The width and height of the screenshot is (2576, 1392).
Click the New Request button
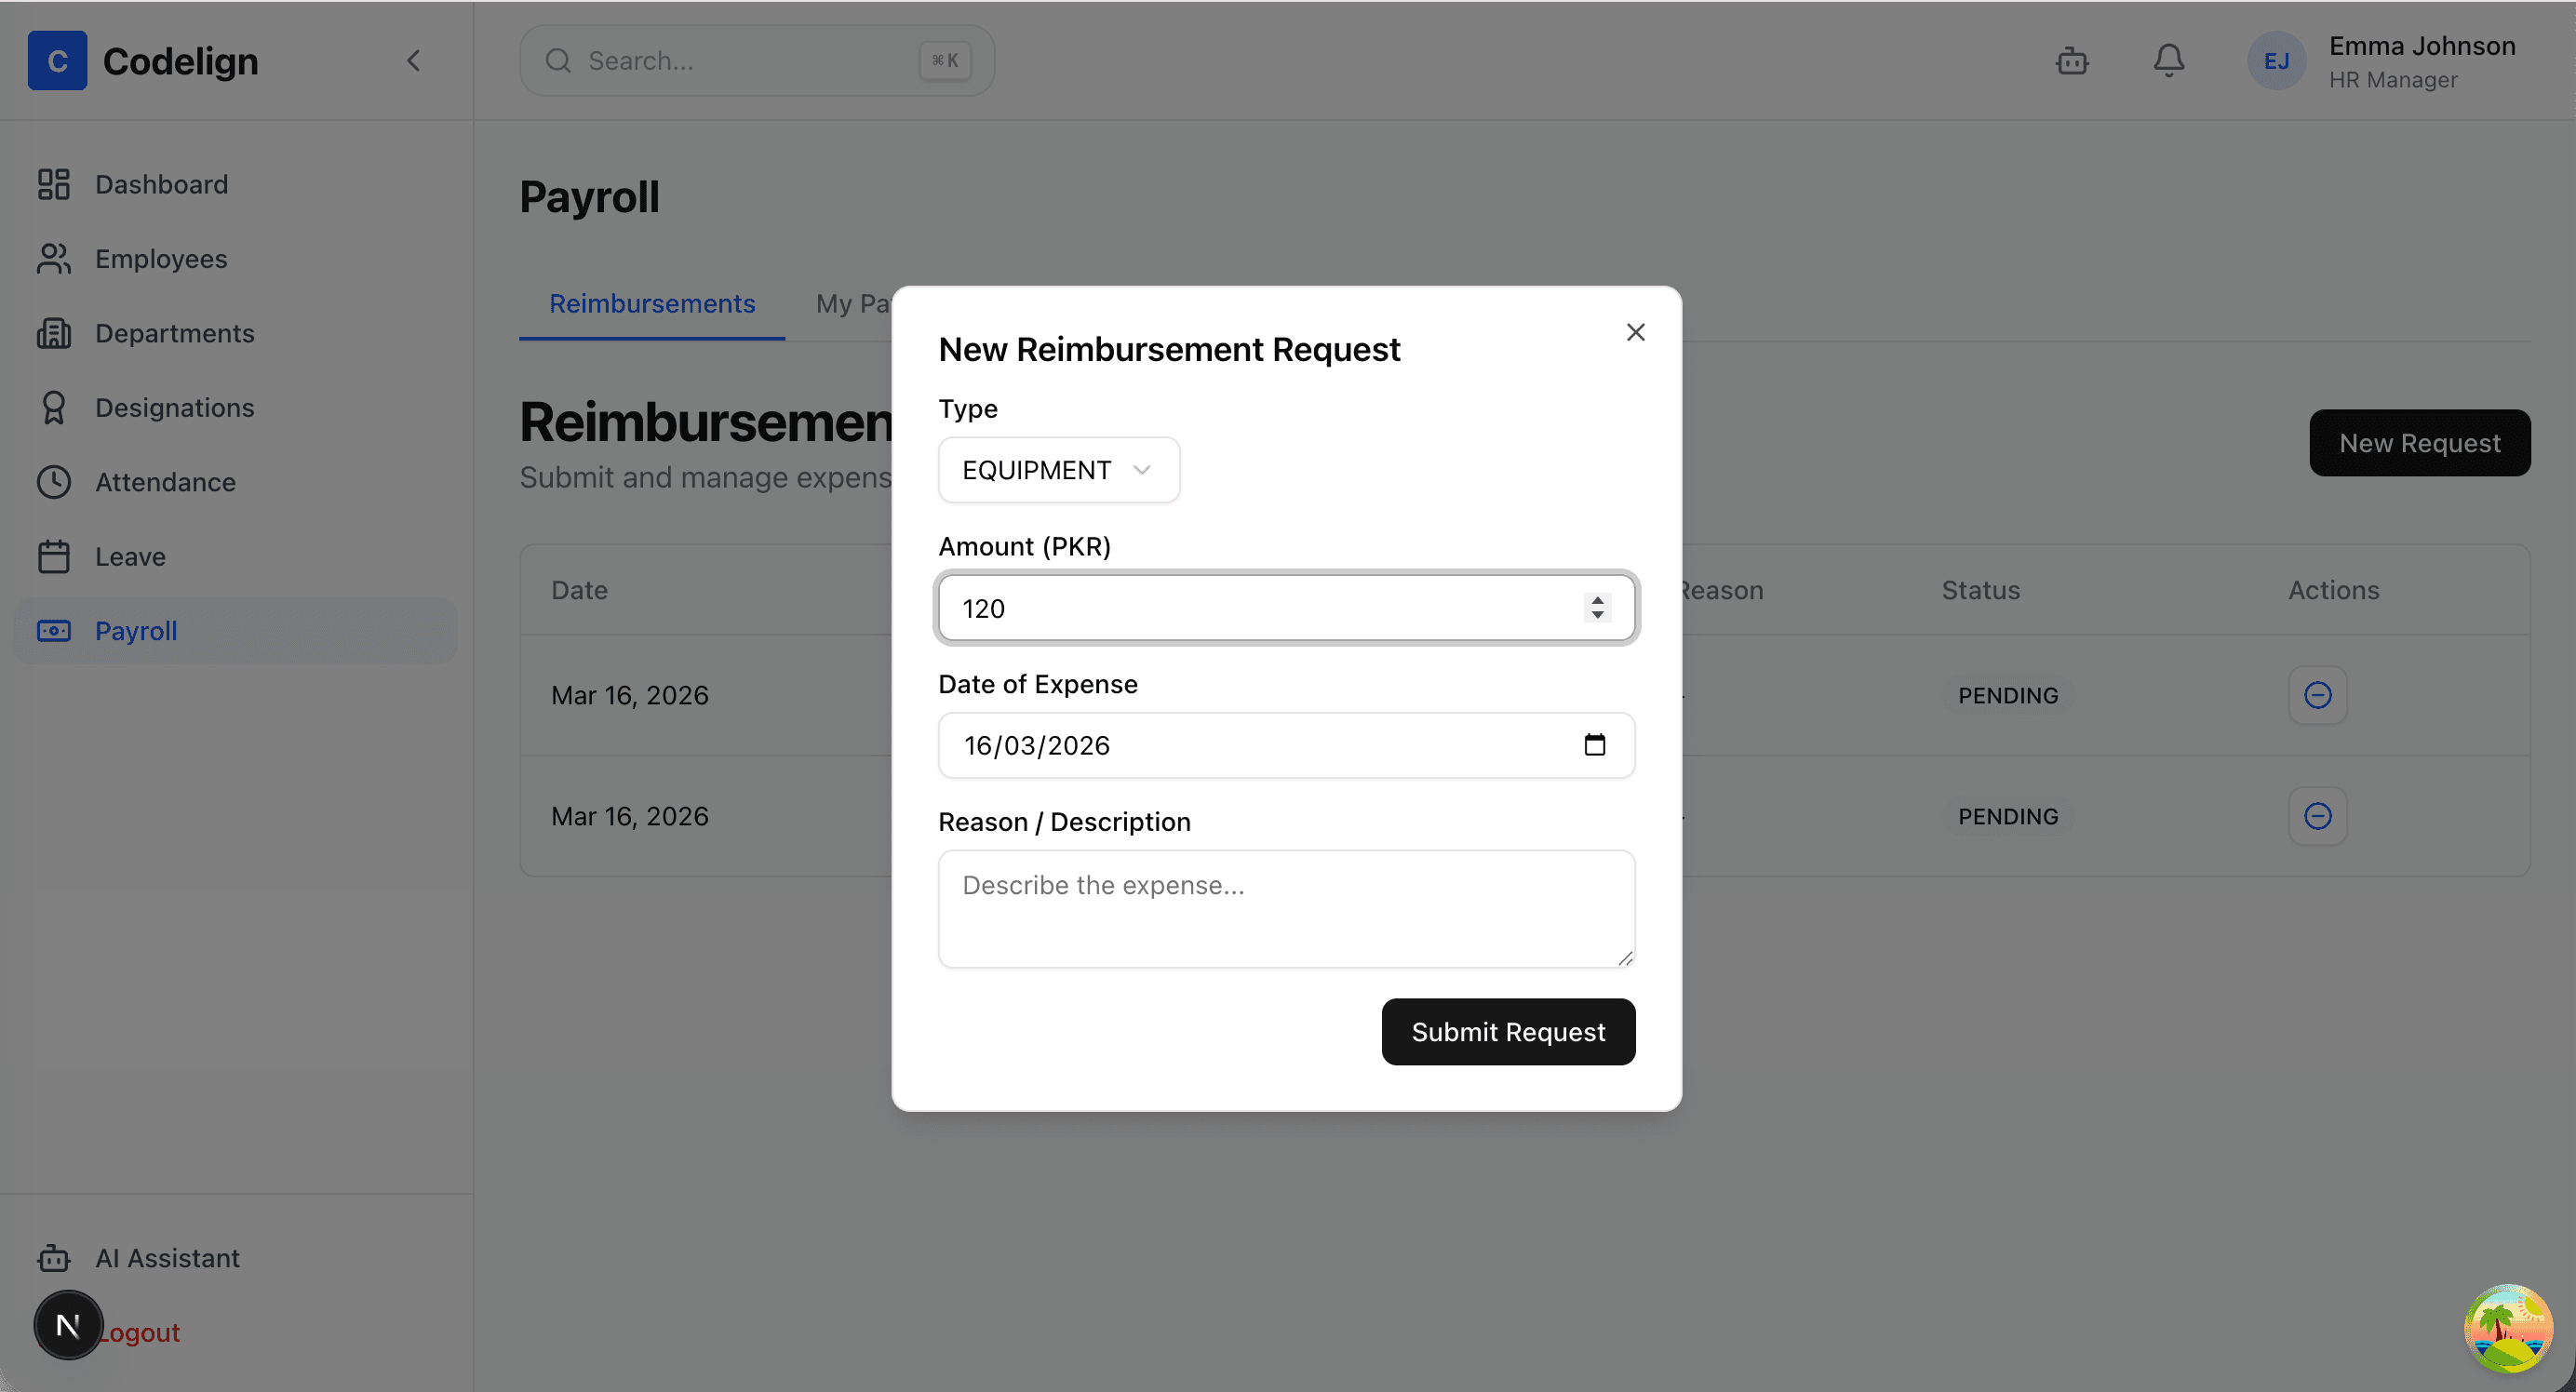point(2419,443)
